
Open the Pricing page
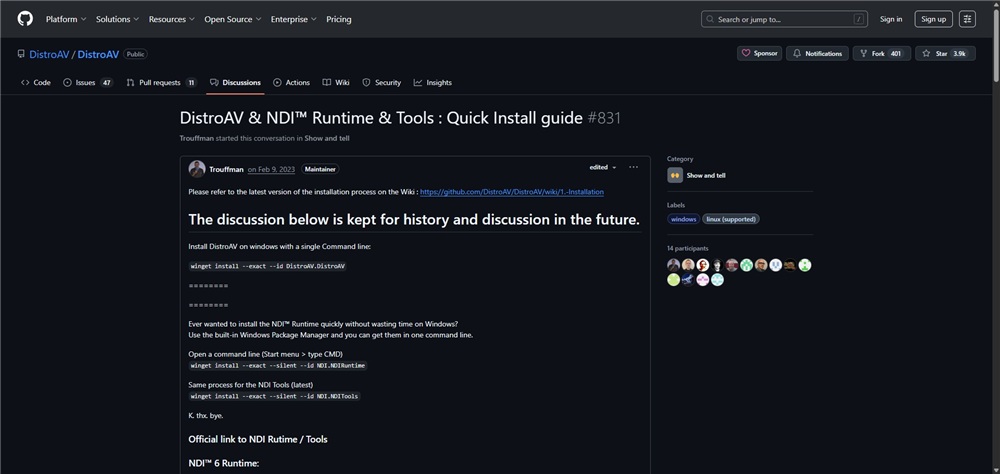click(339, 19)
